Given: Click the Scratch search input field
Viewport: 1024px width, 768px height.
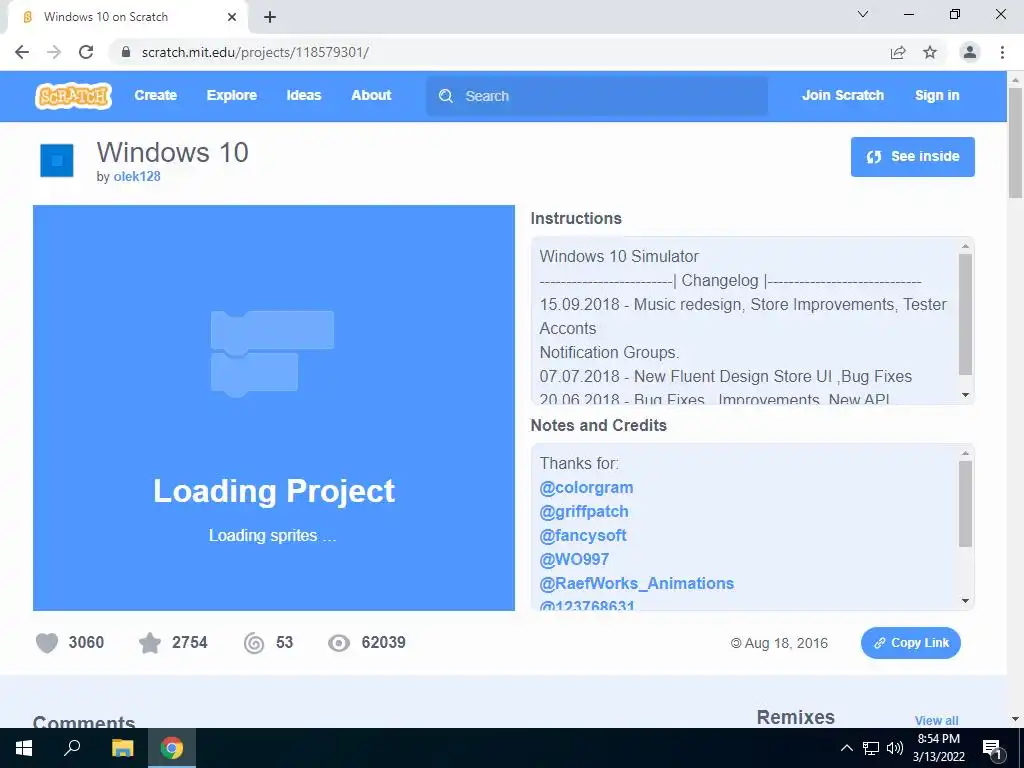Looking at the screenshot, I should 597,96.
